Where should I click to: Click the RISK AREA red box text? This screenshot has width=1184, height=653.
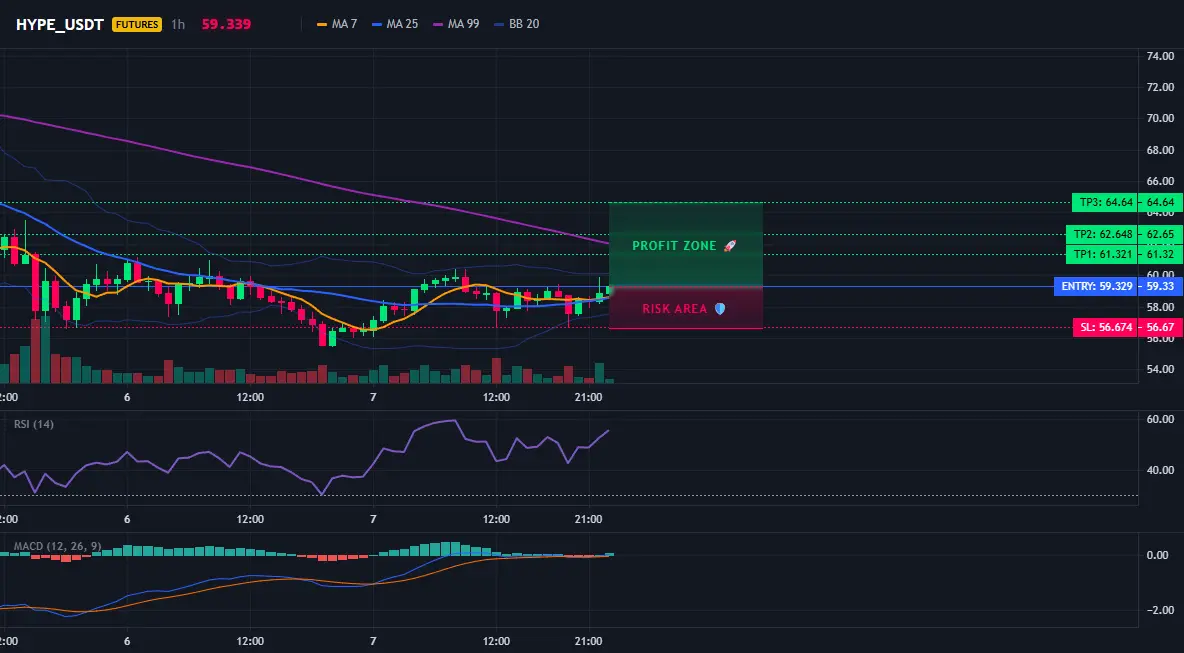coord(674,309)
